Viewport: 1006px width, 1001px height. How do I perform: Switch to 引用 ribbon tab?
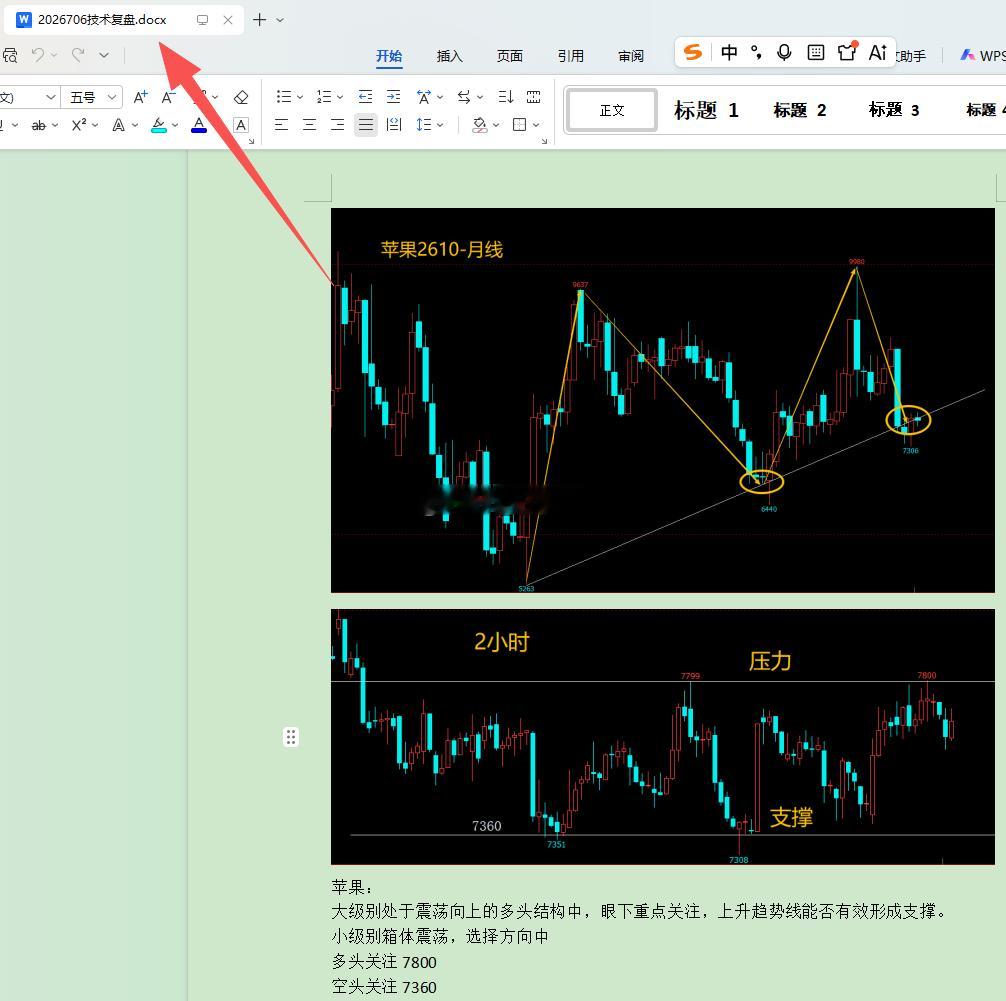click(570, 56)
